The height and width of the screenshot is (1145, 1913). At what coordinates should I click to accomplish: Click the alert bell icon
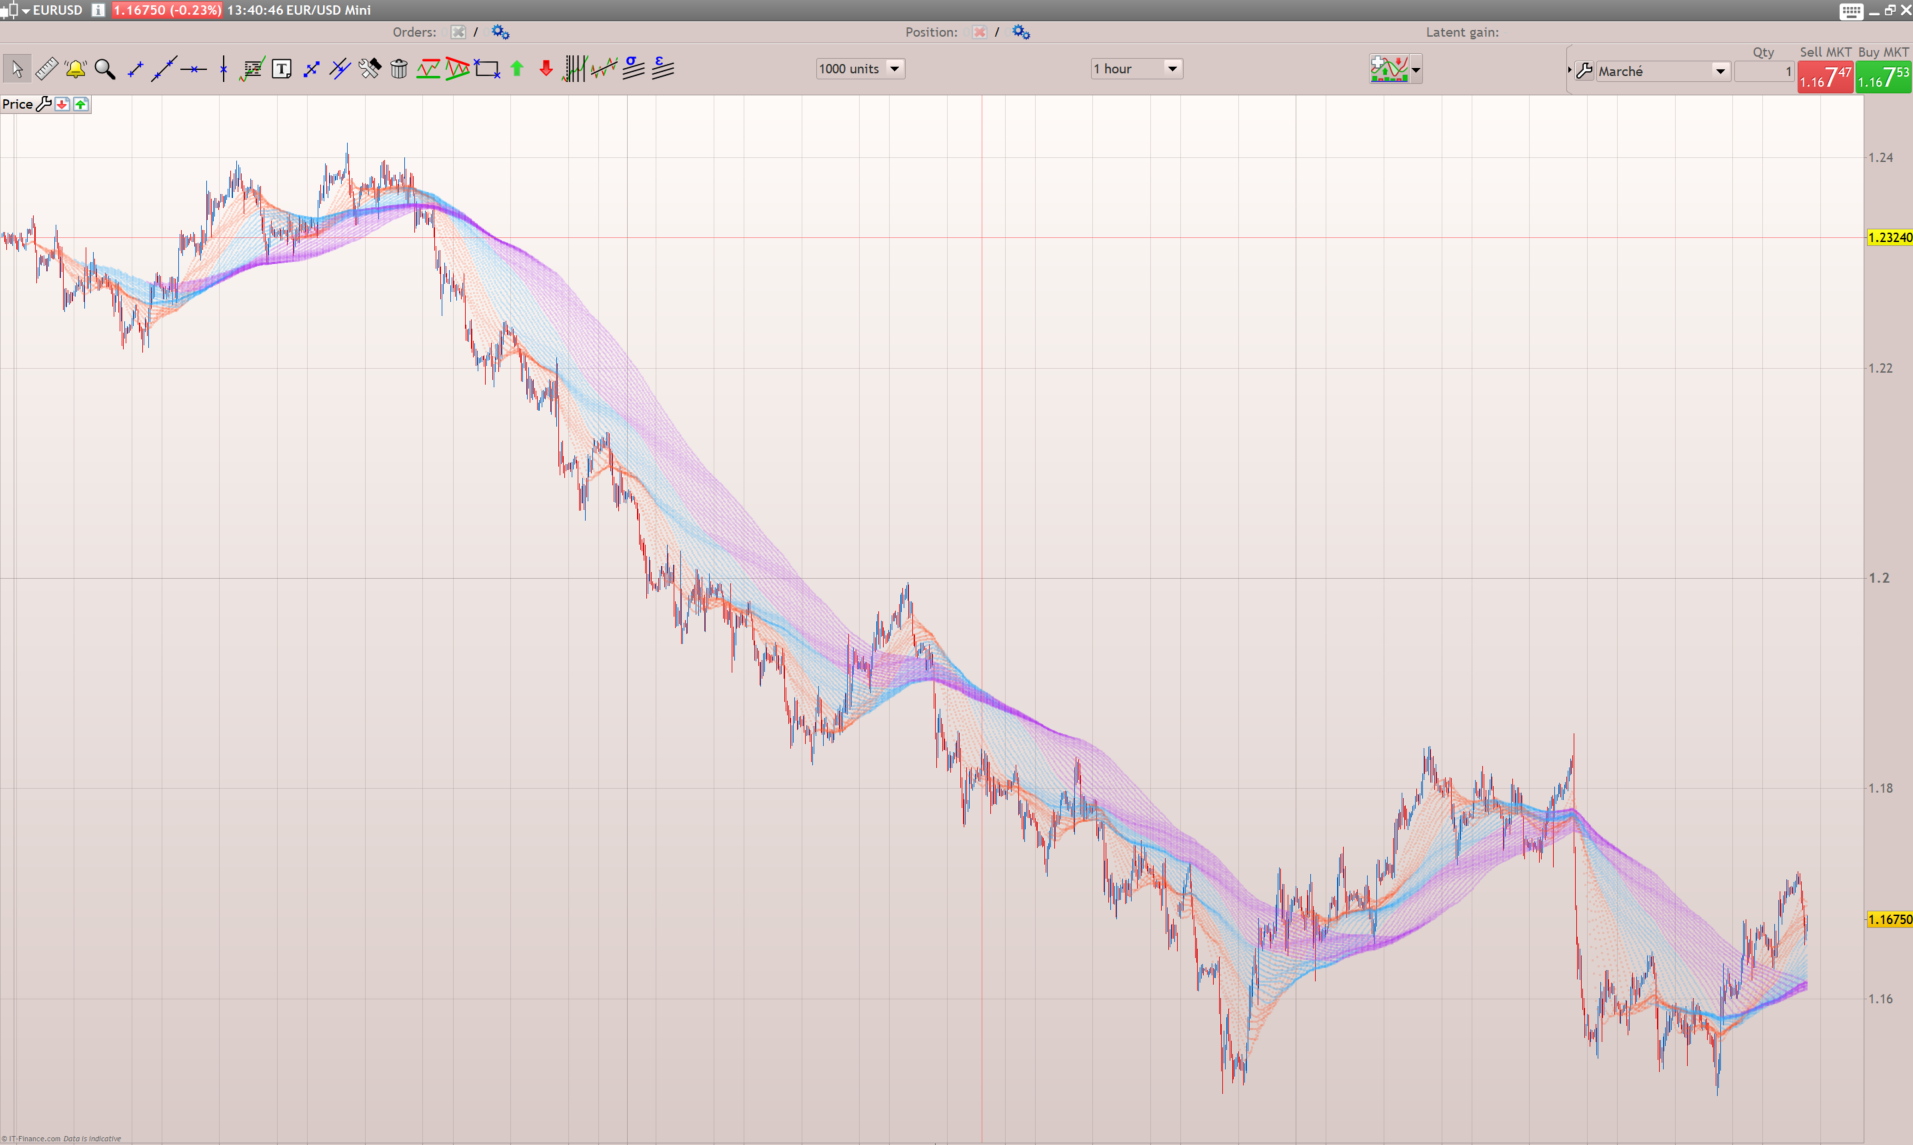tap(75, 69)
